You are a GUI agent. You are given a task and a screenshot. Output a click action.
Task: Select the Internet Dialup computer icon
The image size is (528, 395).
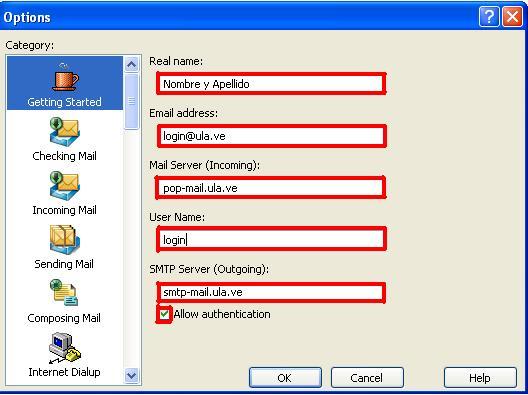pos(64,348)
